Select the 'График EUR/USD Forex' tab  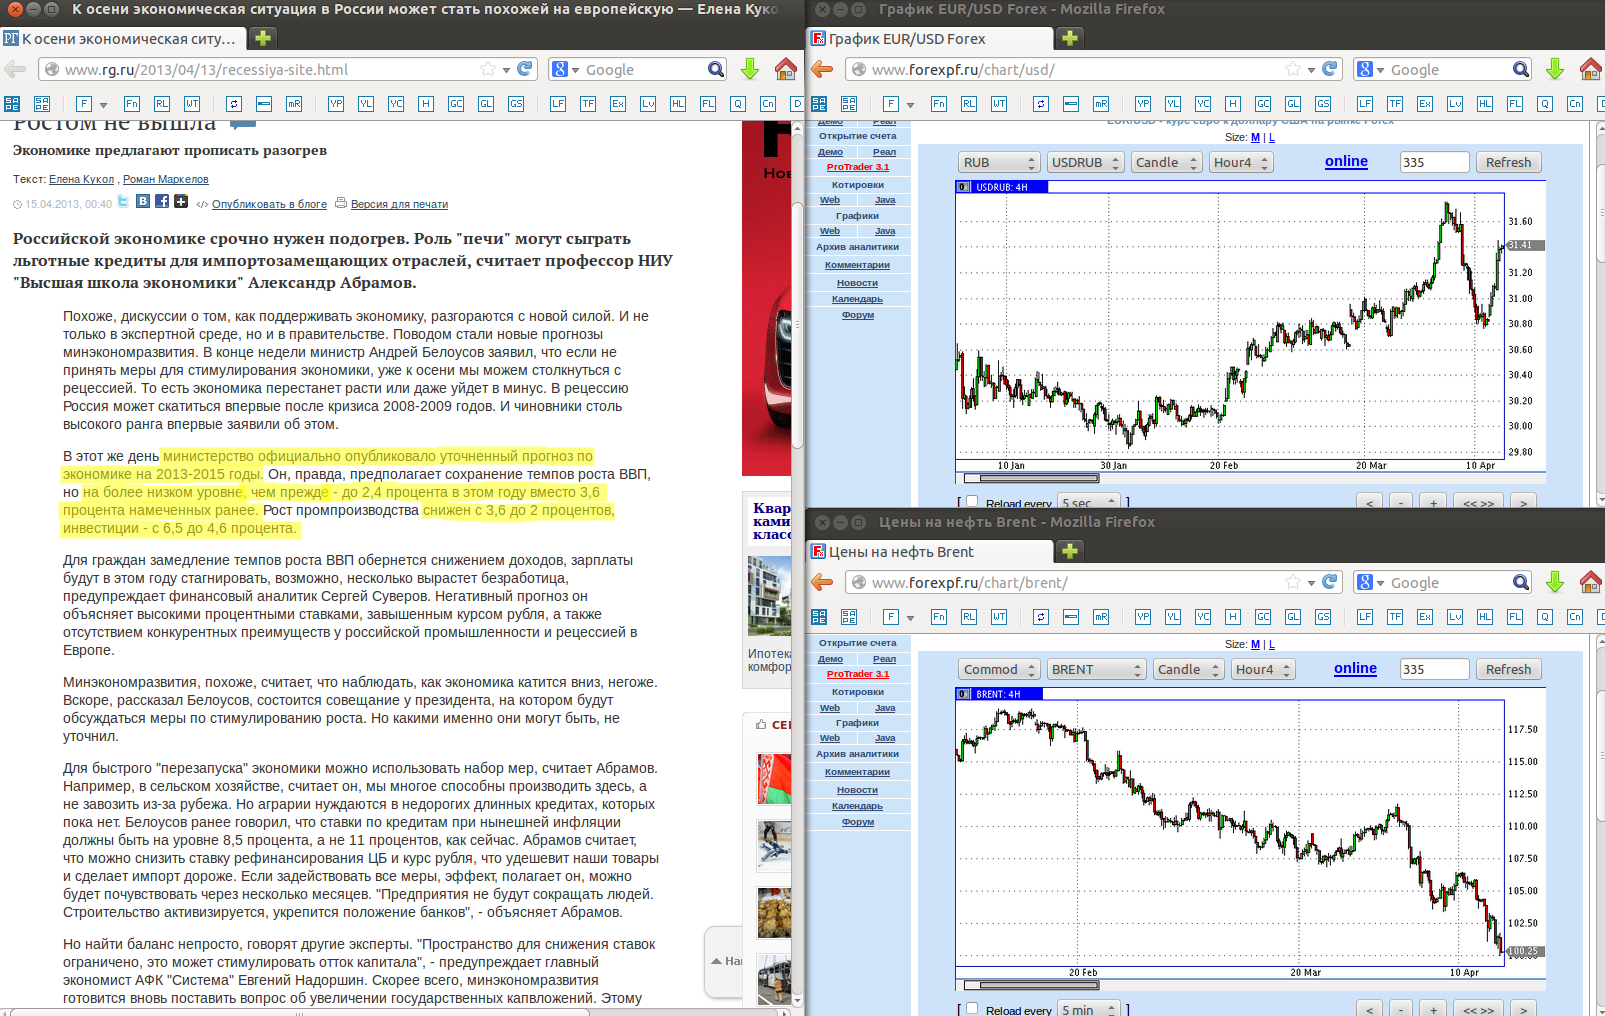click(x=929, y=39)
